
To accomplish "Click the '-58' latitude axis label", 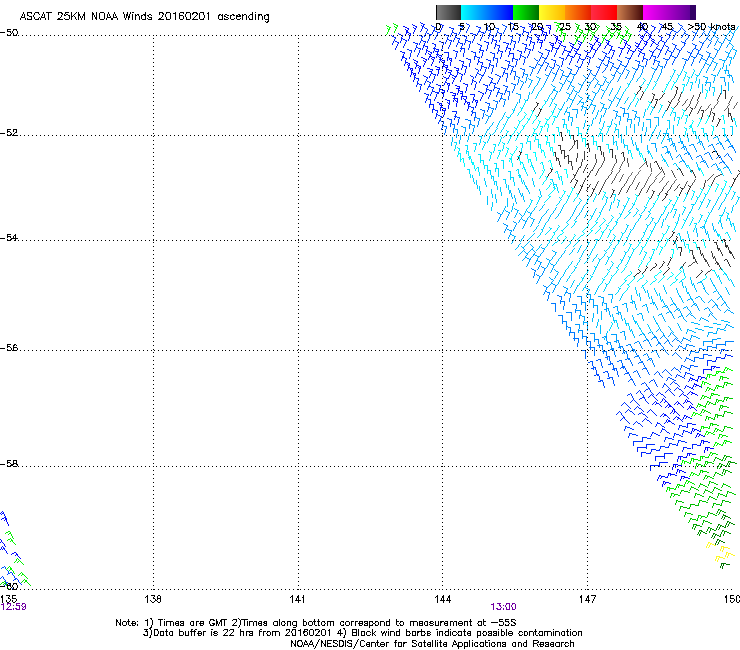I will [x=9, y=464].
